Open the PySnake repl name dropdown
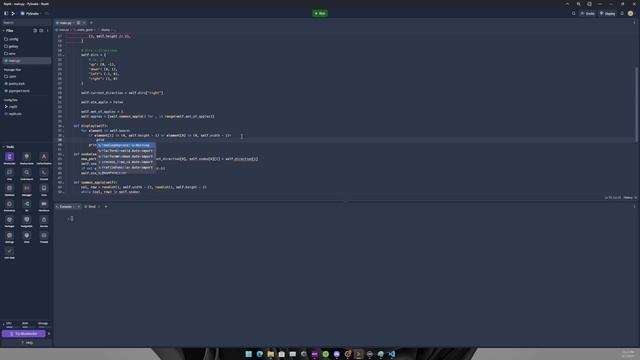 pos(31,13)
